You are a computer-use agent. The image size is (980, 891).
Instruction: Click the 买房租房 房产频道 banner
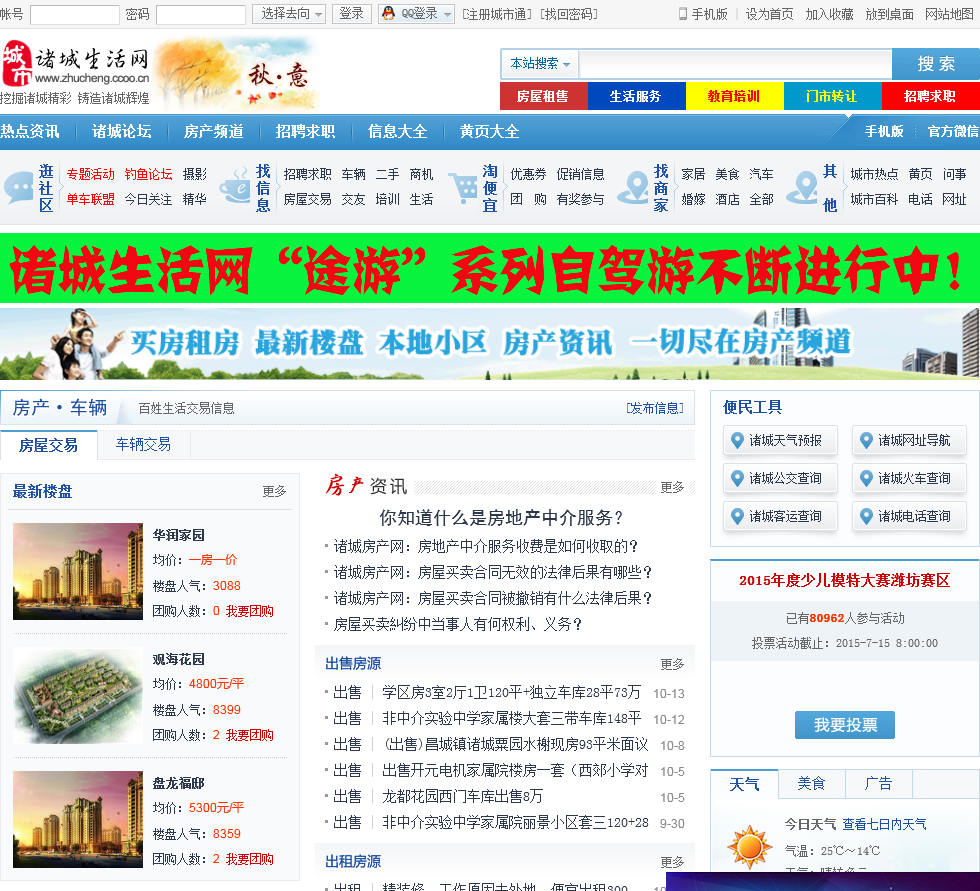(490, 344)
